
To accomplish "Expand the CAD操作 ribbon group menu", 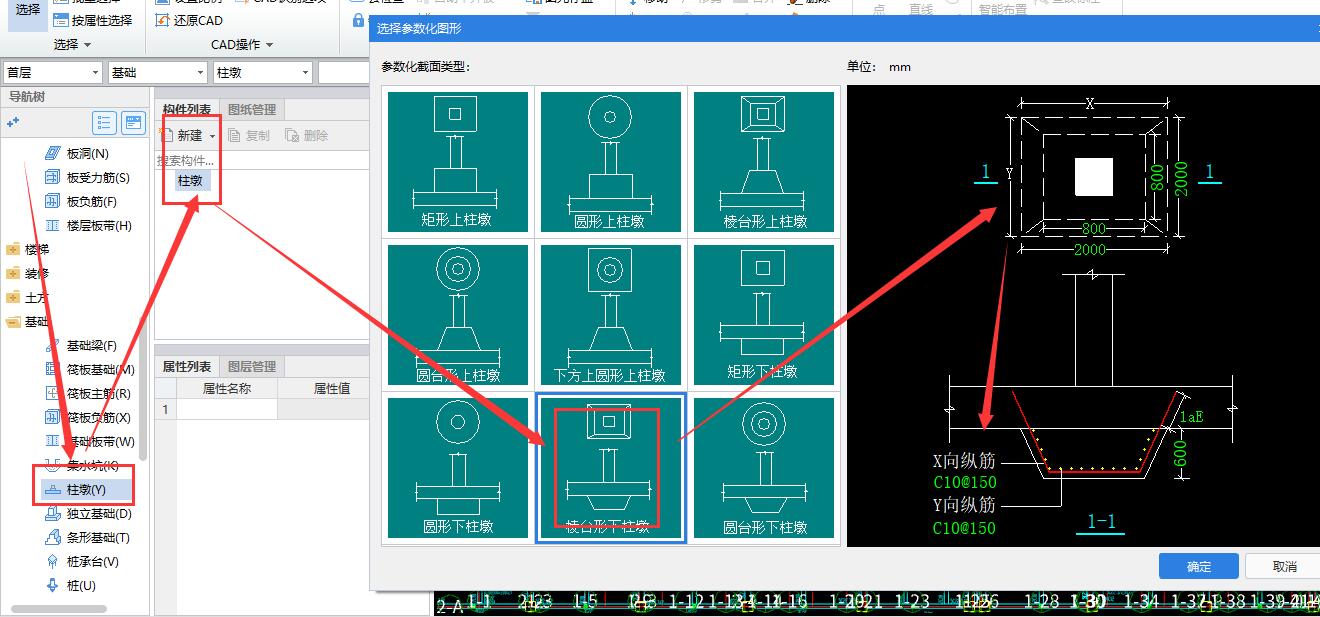I will tap(242, 45).
